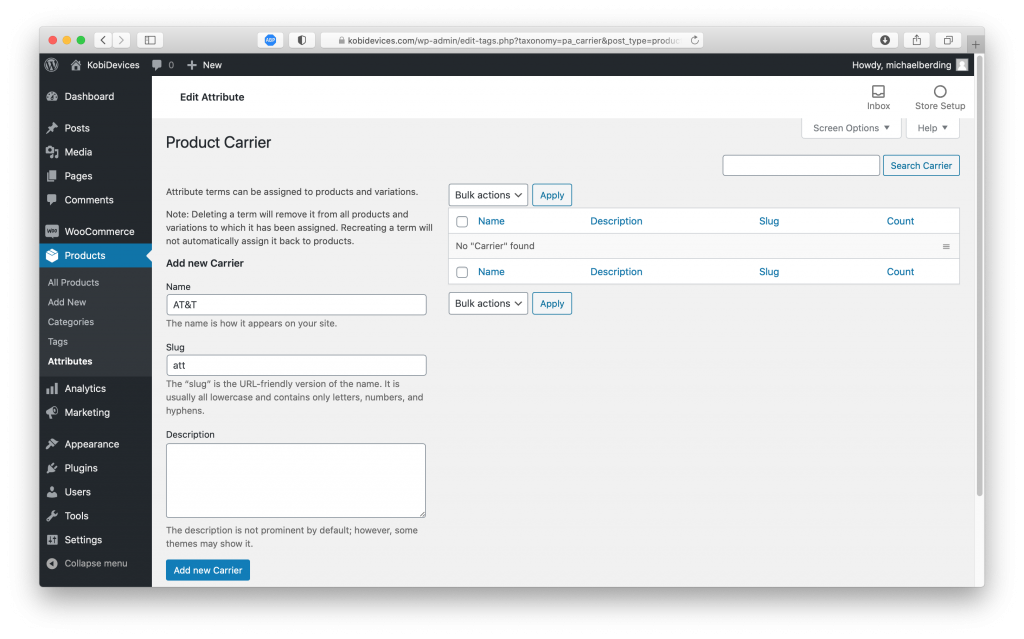Viewport: 1024px width, 639px height.
Task: Click the WooCommerce logo icon
Action: click(52, 231)
